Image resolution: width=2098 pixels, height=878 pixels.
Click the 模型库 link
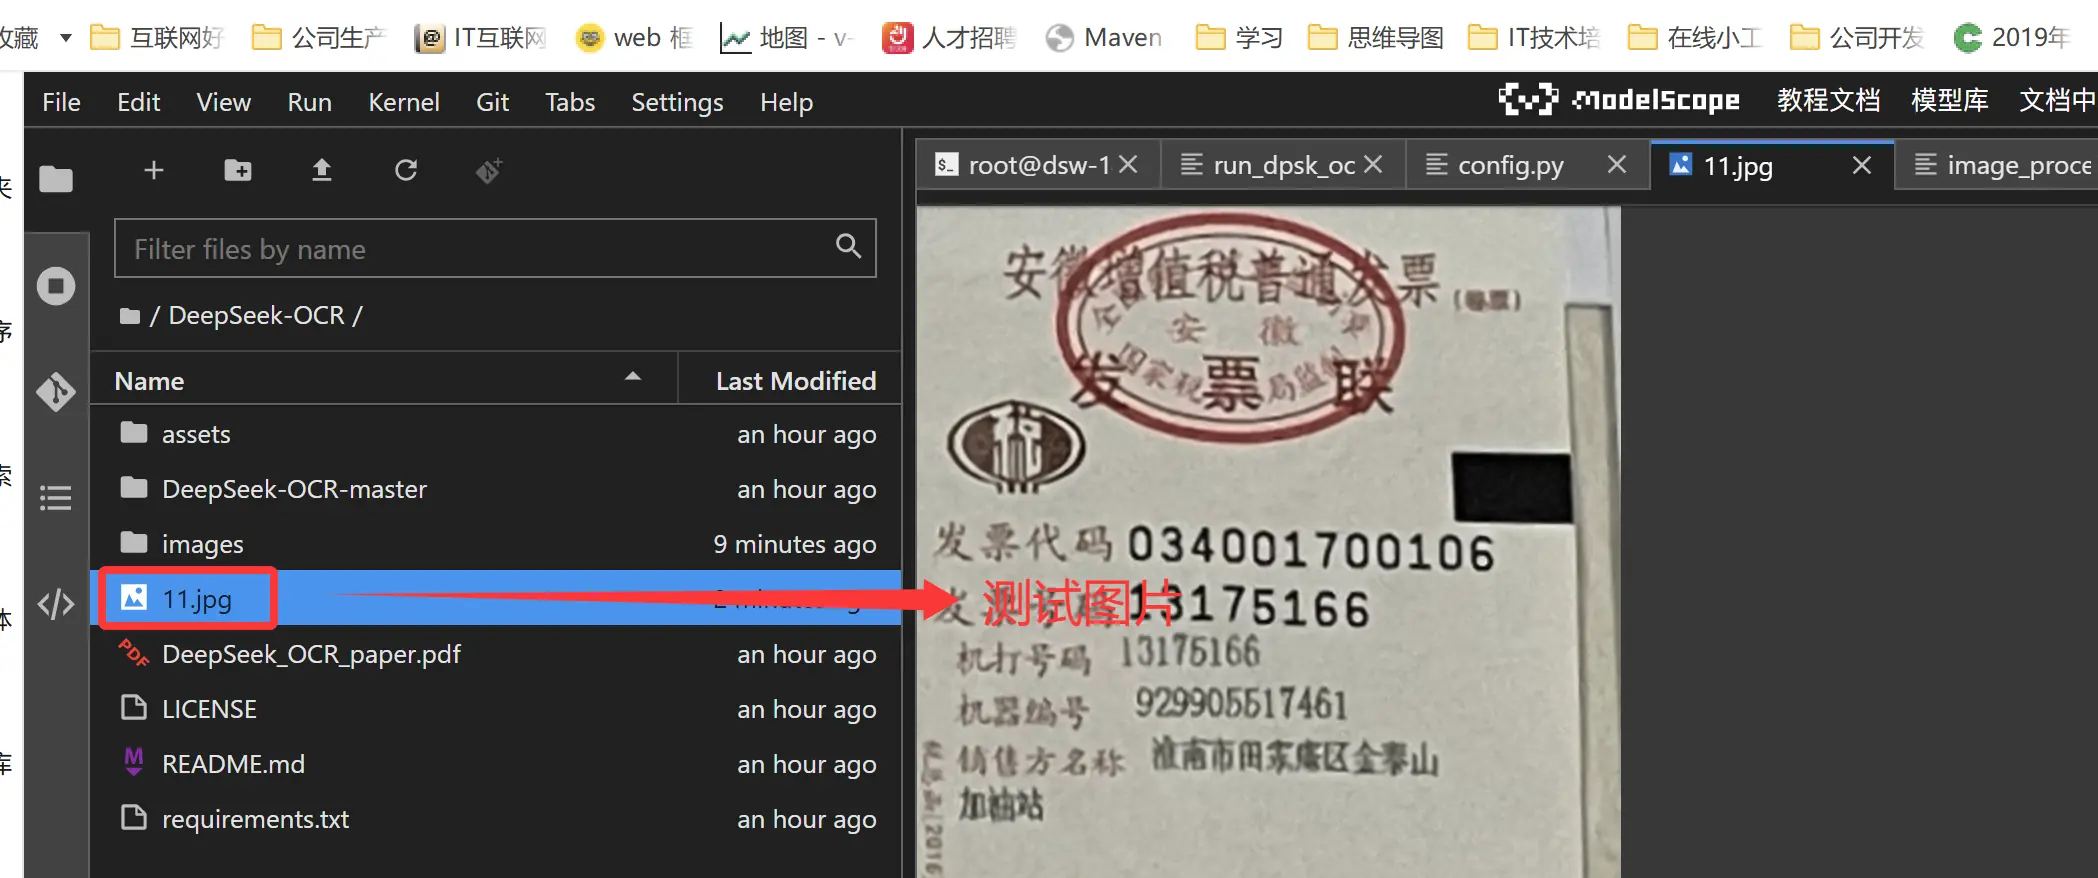pos(1949,100)
